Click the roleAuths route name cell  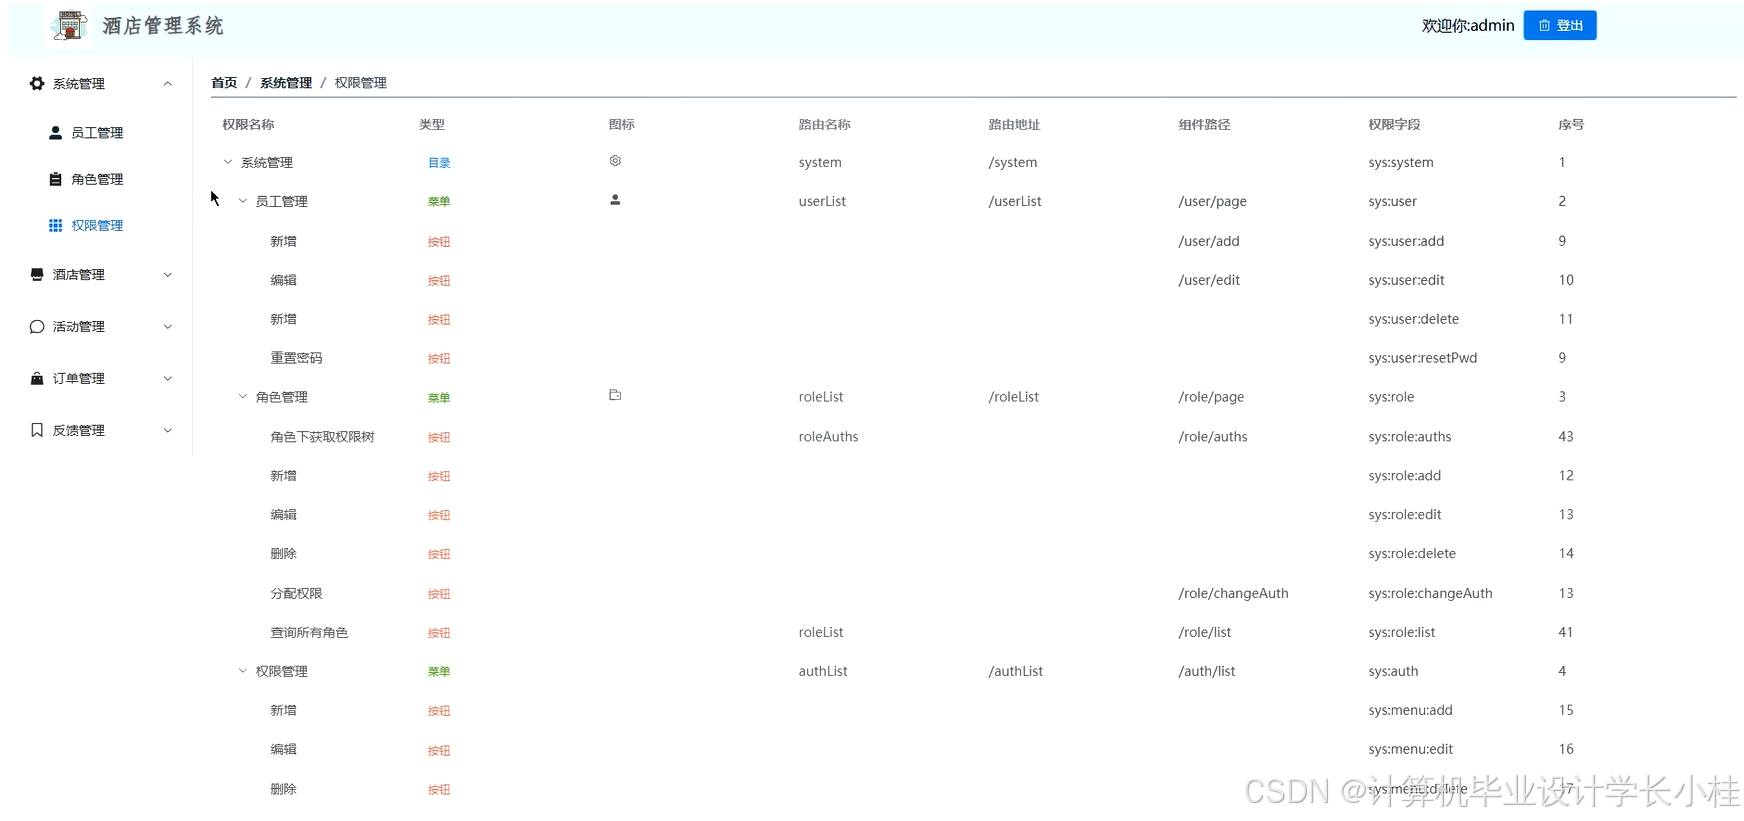coord(828,437)
